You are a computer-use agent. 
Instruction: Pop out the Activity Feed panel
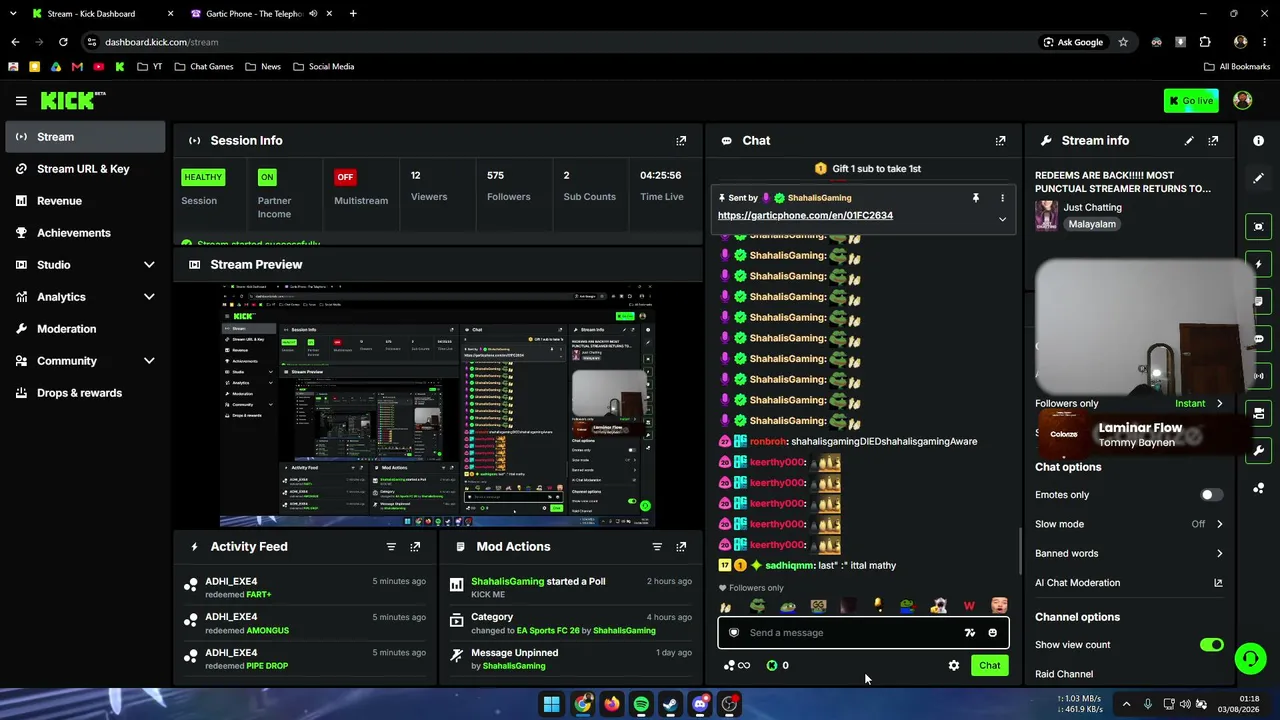415,547
